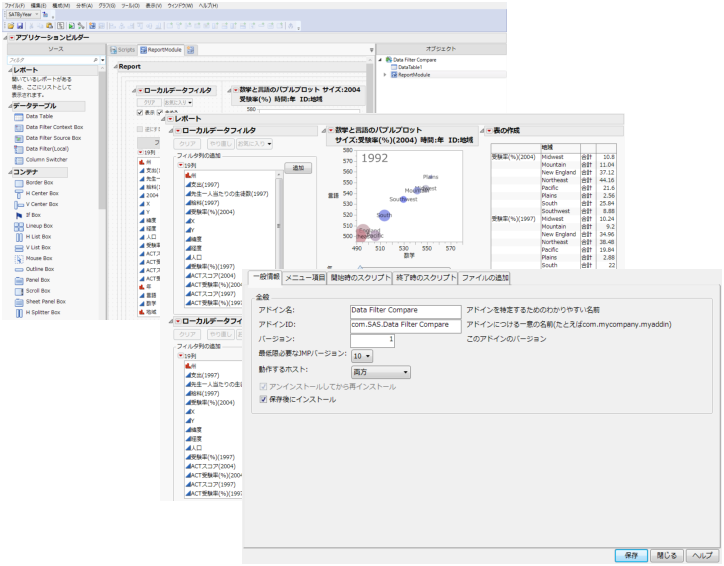Click the 閉じる button
Image resolution: width=724 pixels, height=566 pixels.
(x=667, y=555)
